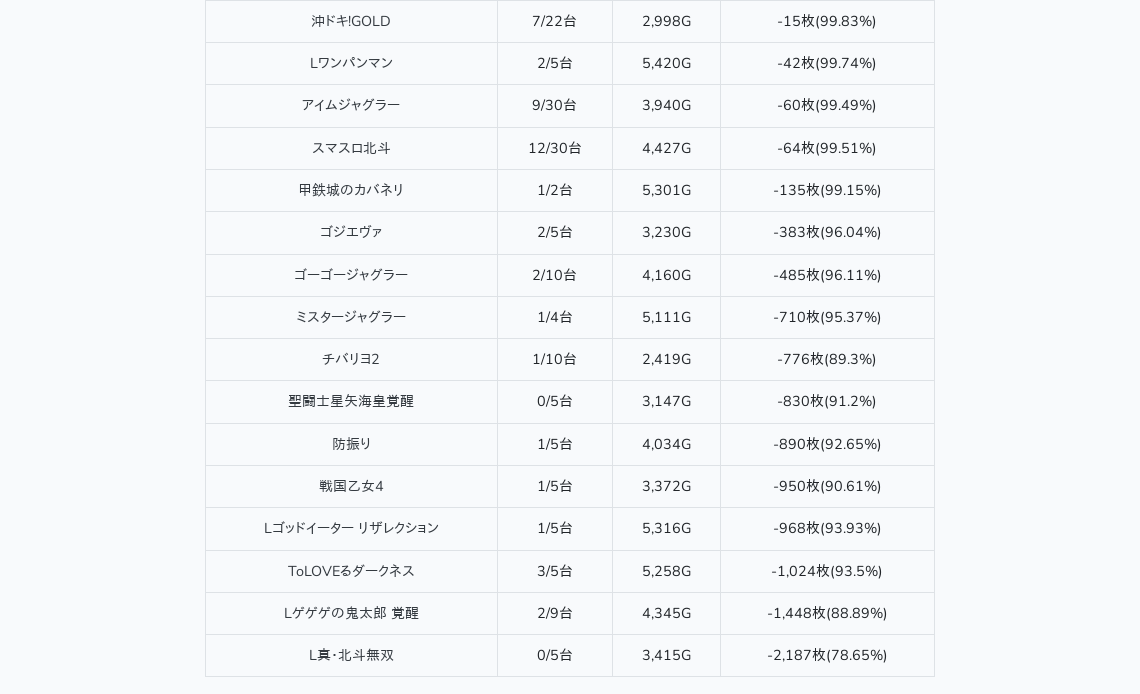Select the 5,420G games cell
1140x694 pixels.
tap(667, 63)
